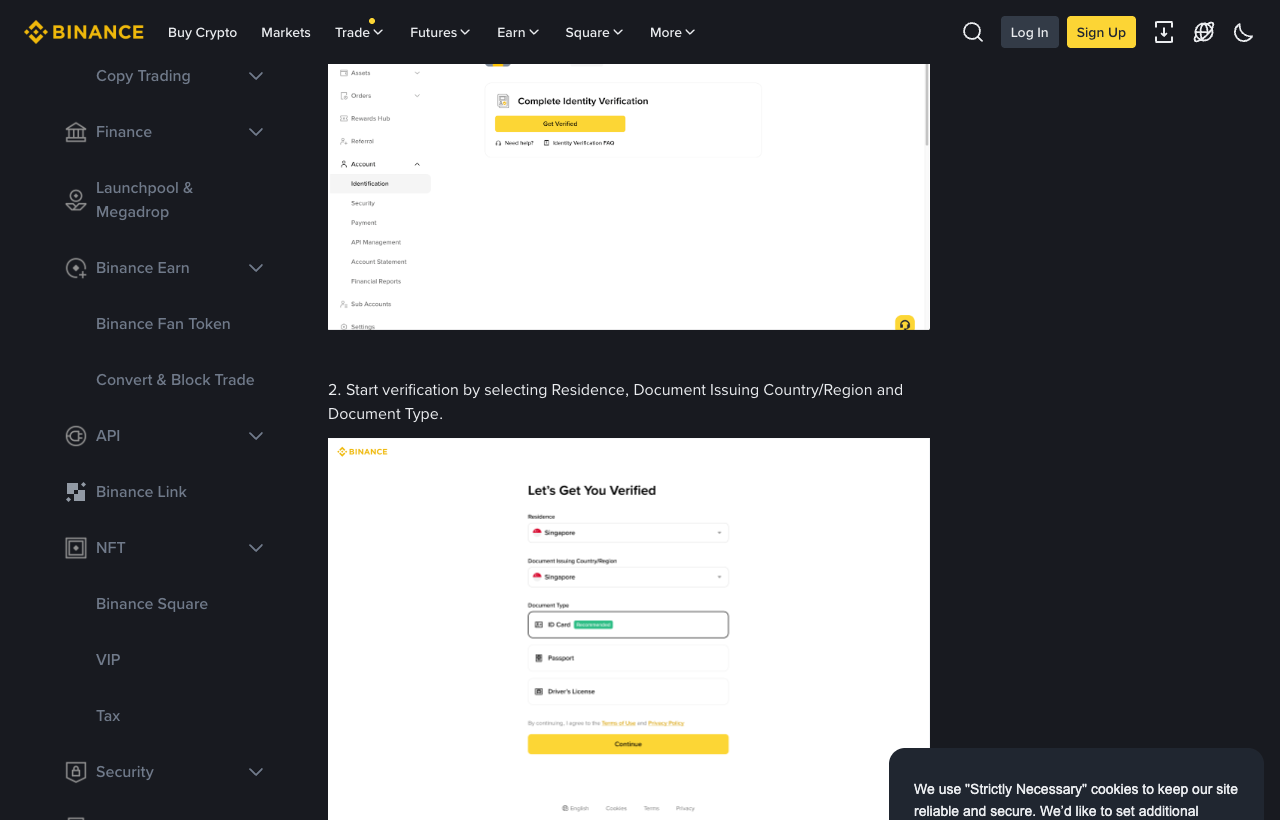Open the Let's Get You Verified screenshot
The width and height of the screenshot is (1280, 820).
click(629, 629)
